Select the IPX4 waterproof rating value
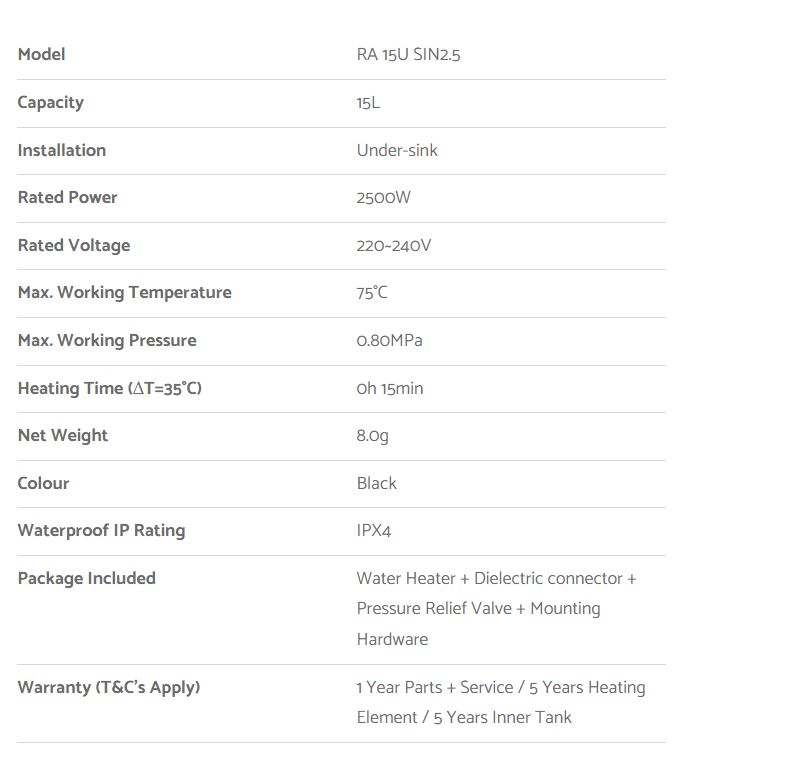Screen dimensions: 811x761 [x=373, y=531]
